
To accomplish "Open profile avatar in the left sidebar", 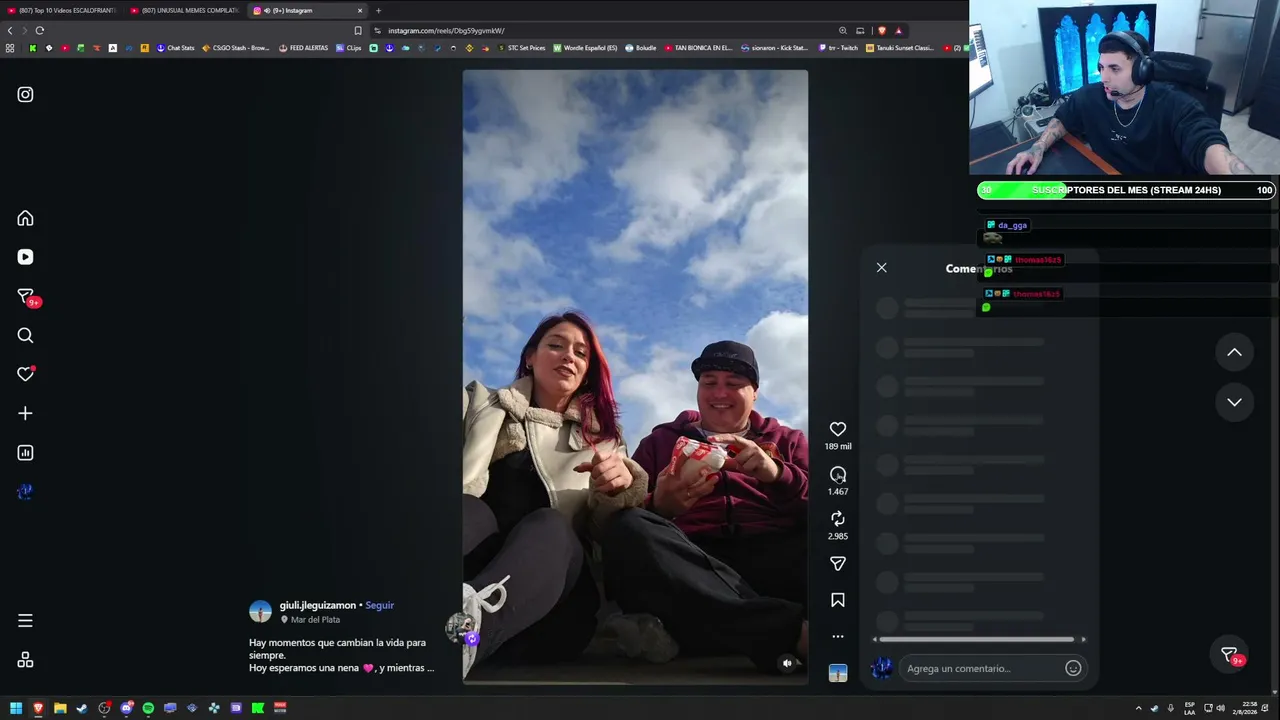I will click(x=25, y=492).
